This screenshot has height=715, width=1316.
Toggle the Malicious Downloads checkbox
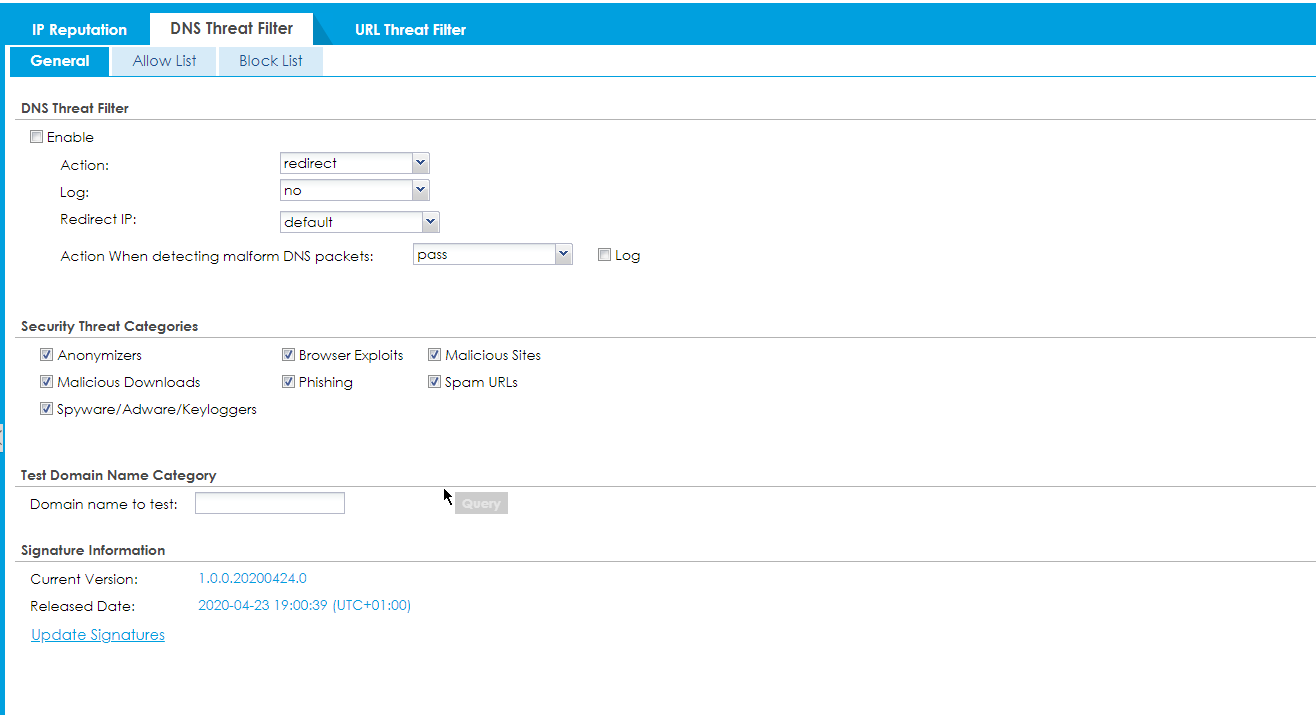point(46,382)
